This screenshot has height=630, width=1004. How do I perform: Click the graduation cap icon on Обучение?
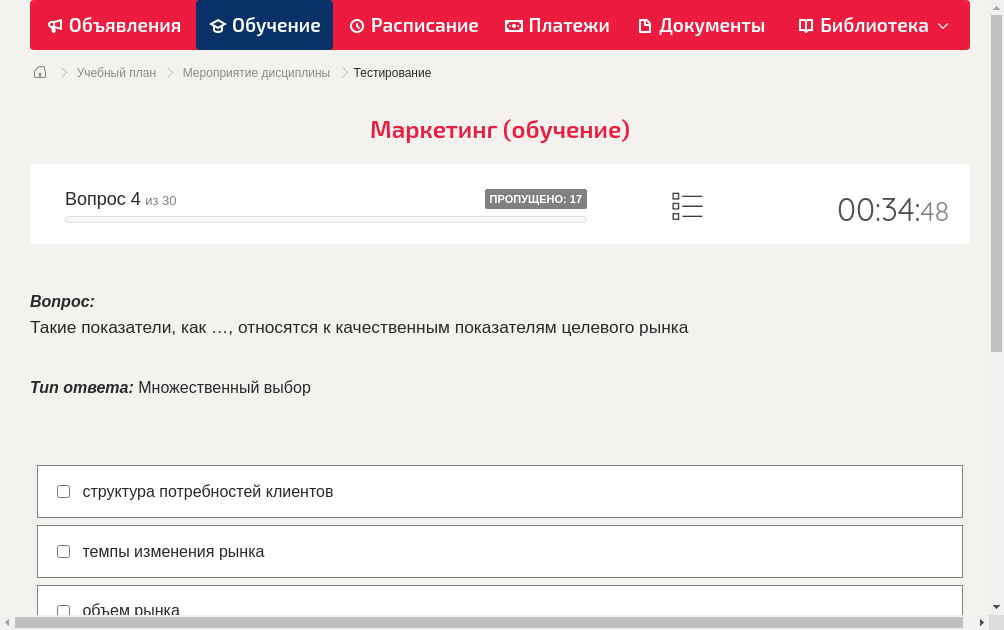[x=219, y=25]
